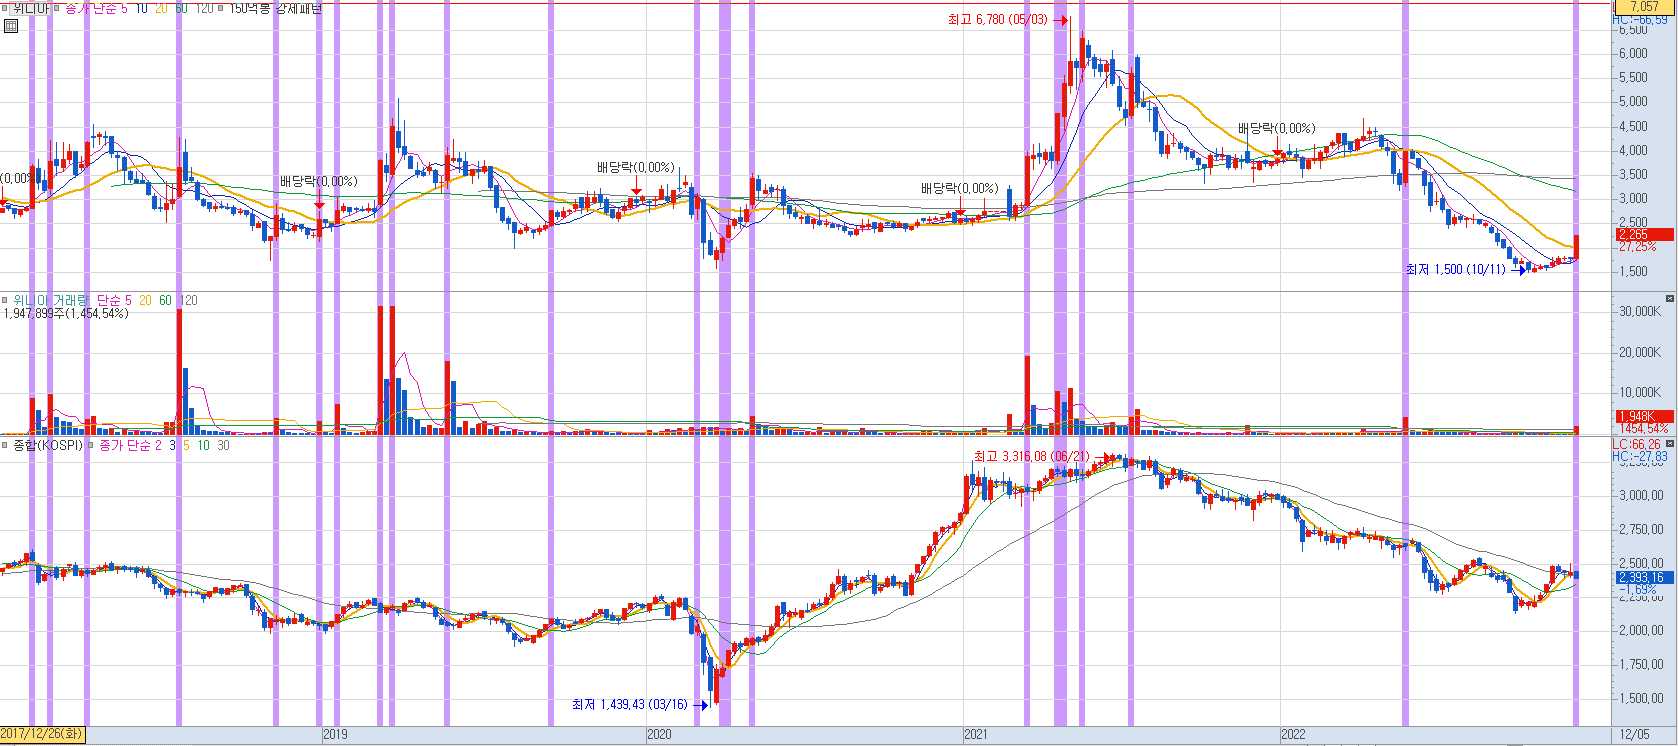Screen dimensions: 1678x746
Task: Click the blue 2,393.16 KOSPI value tag
Action: pyautogui.click(x=1644, y=577)
